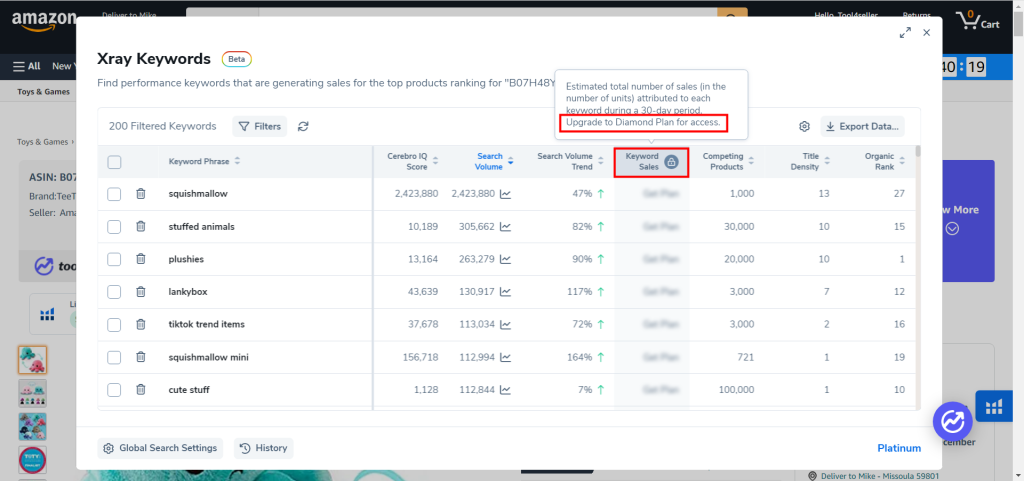Check the squishmallow mini row checkbox
The image size is (1024, 481).
coord(114,357)
